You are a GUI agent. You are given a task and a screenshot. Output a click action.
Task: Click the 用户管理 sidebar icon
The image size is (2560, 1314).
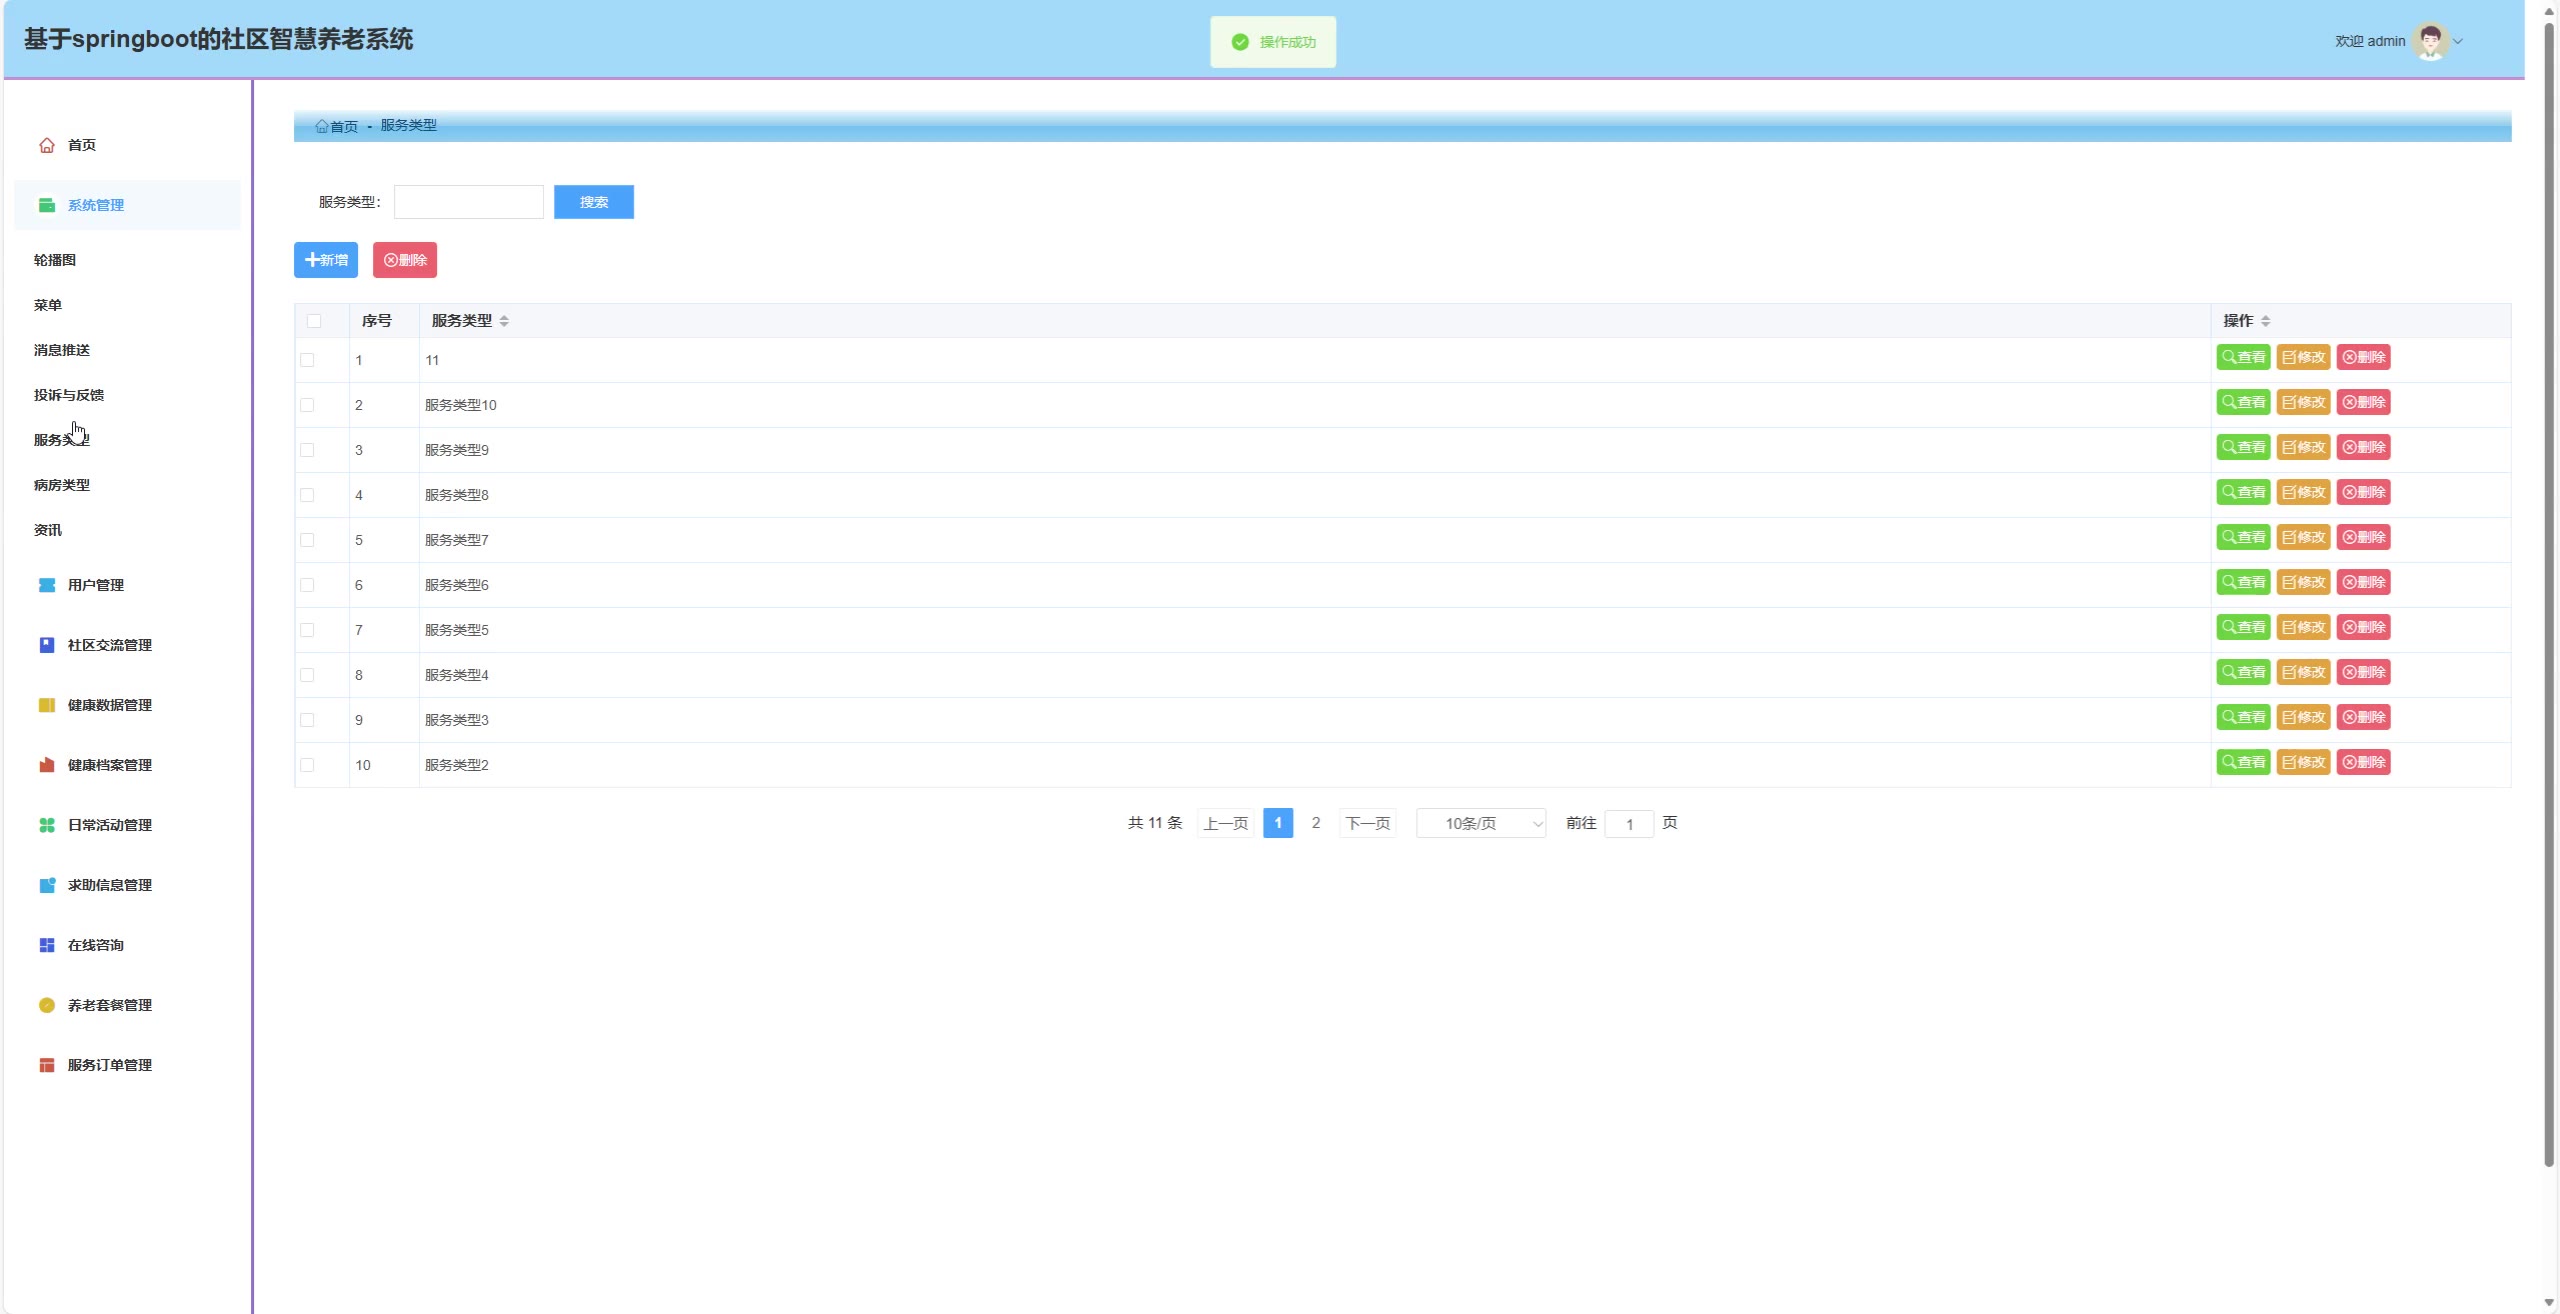click(46, 585)
